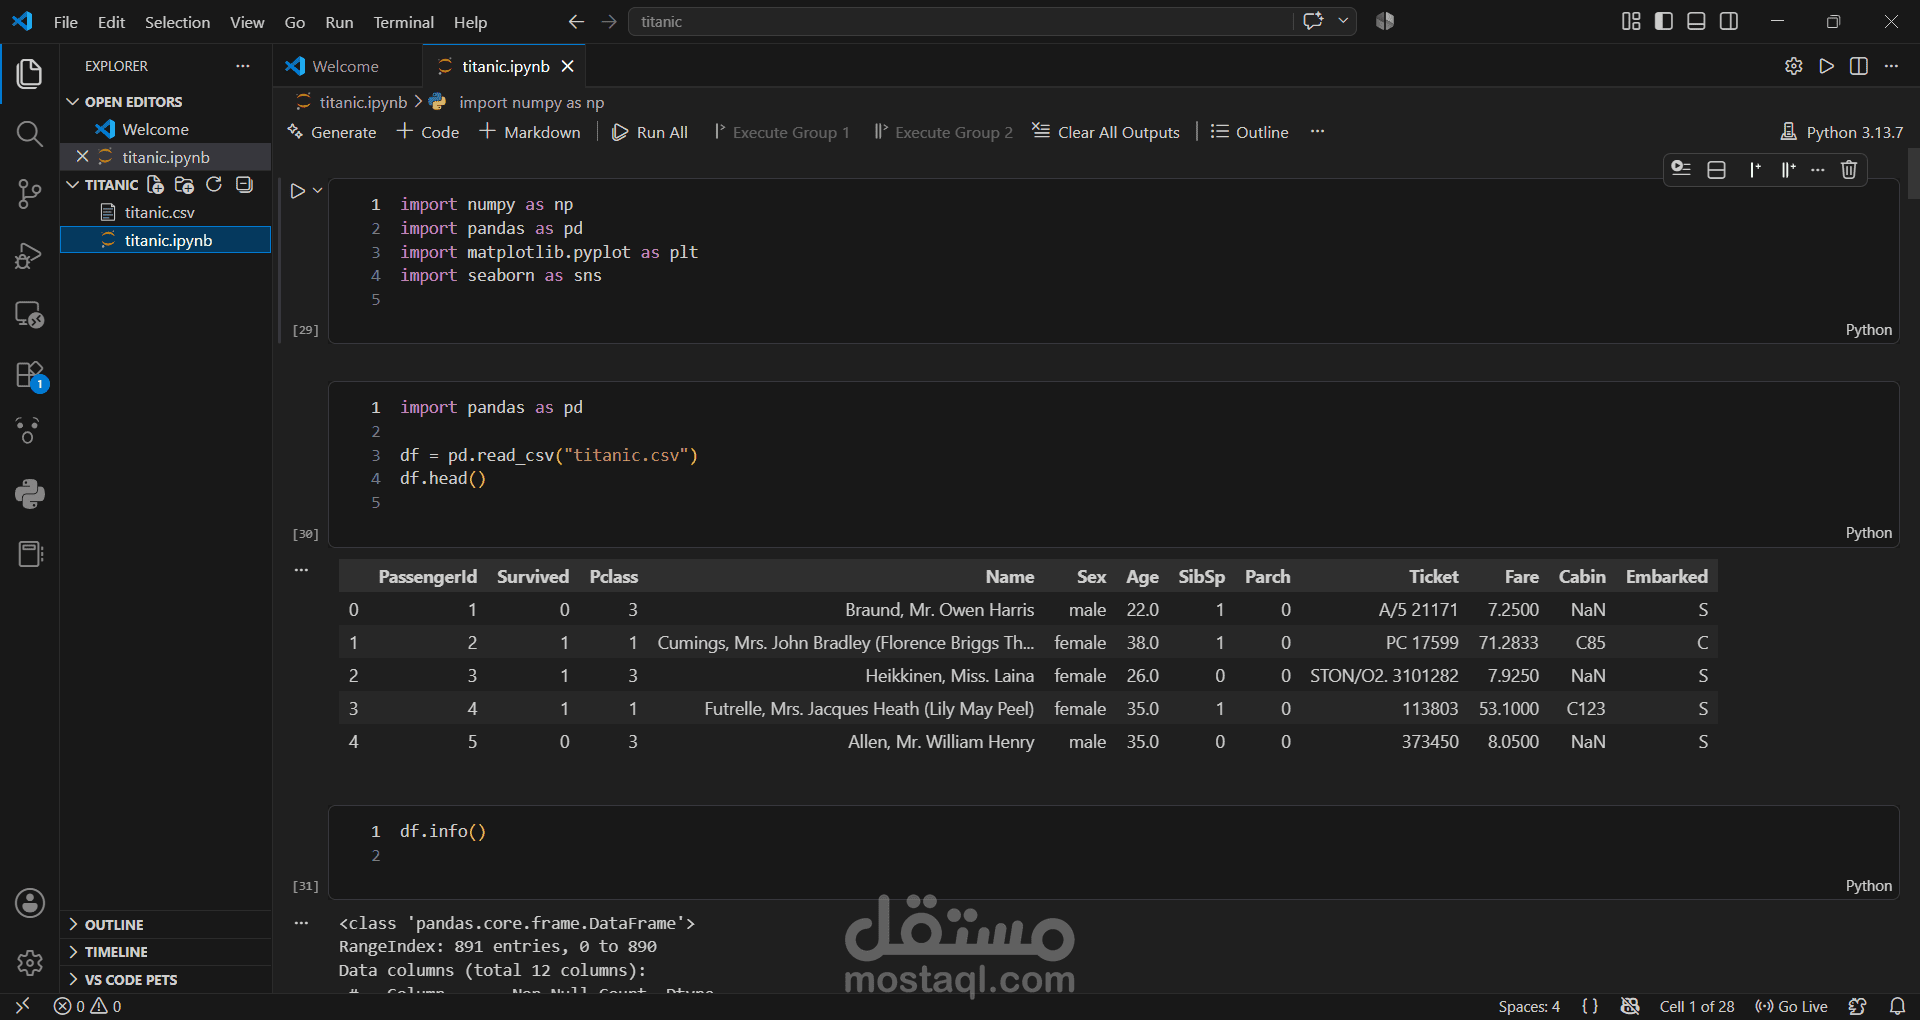Screen dimensions: 1920x1020
Task: Open Customize Layout button
Action: point(1631,21)
